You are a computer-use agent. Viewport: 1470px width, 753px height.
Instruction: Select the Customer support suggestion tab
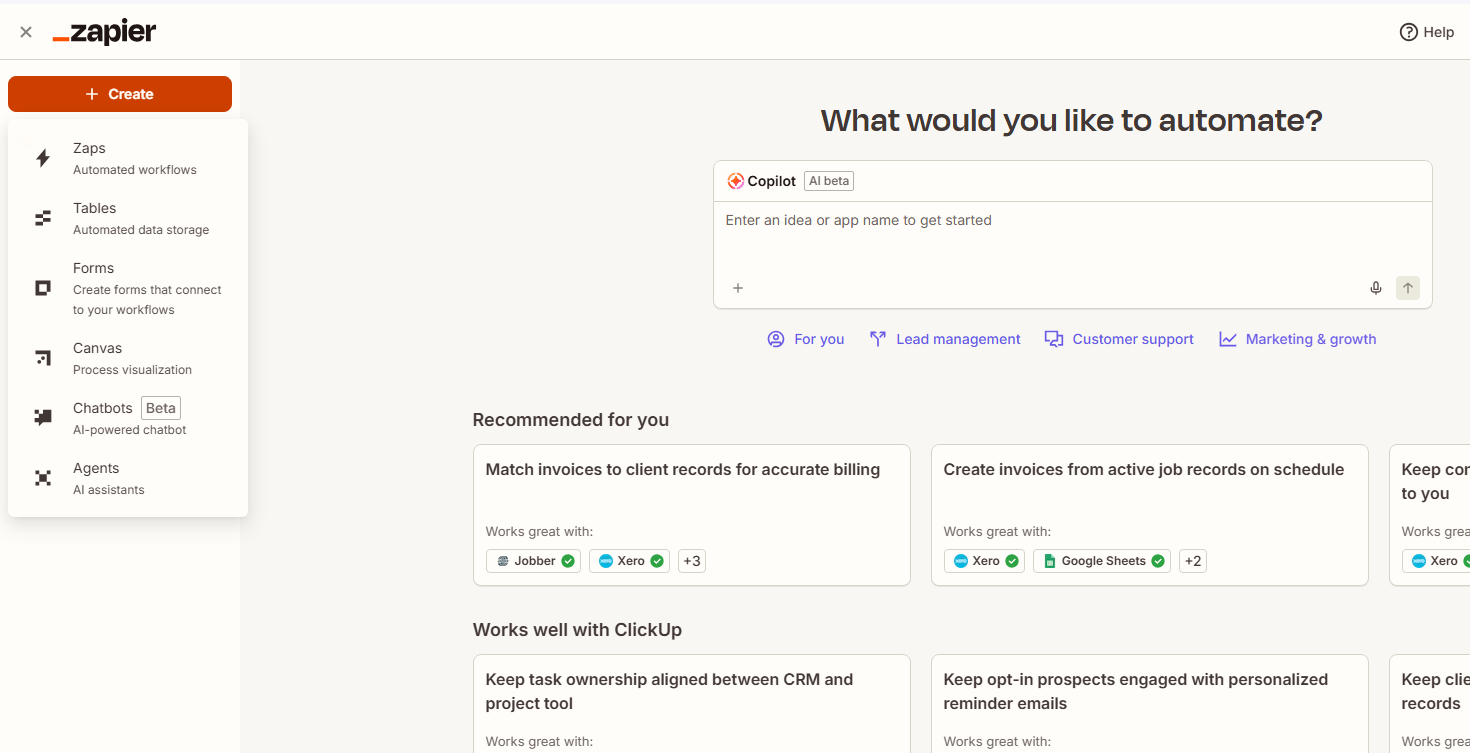click(x=1119, y=339)
